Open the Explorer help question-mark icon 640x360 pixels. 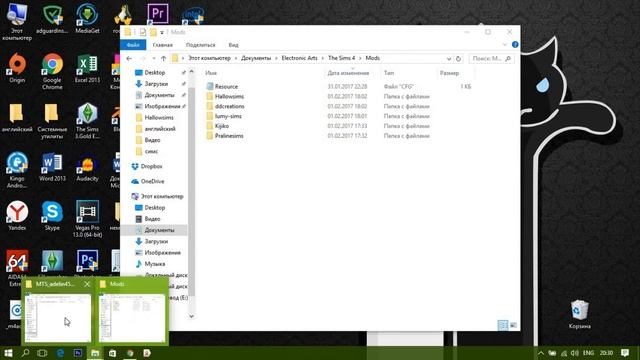[515, 44]
